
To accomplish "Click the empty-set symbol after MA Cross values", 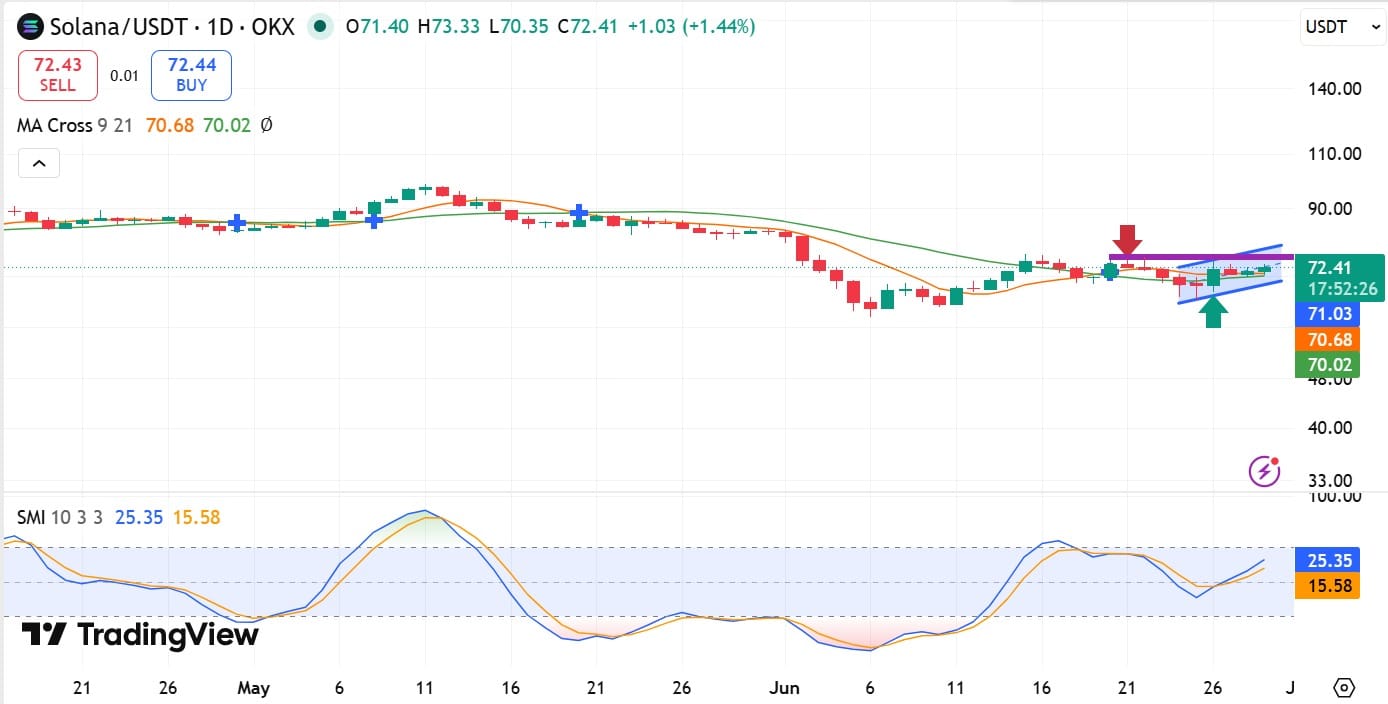I will coord(266,125).
